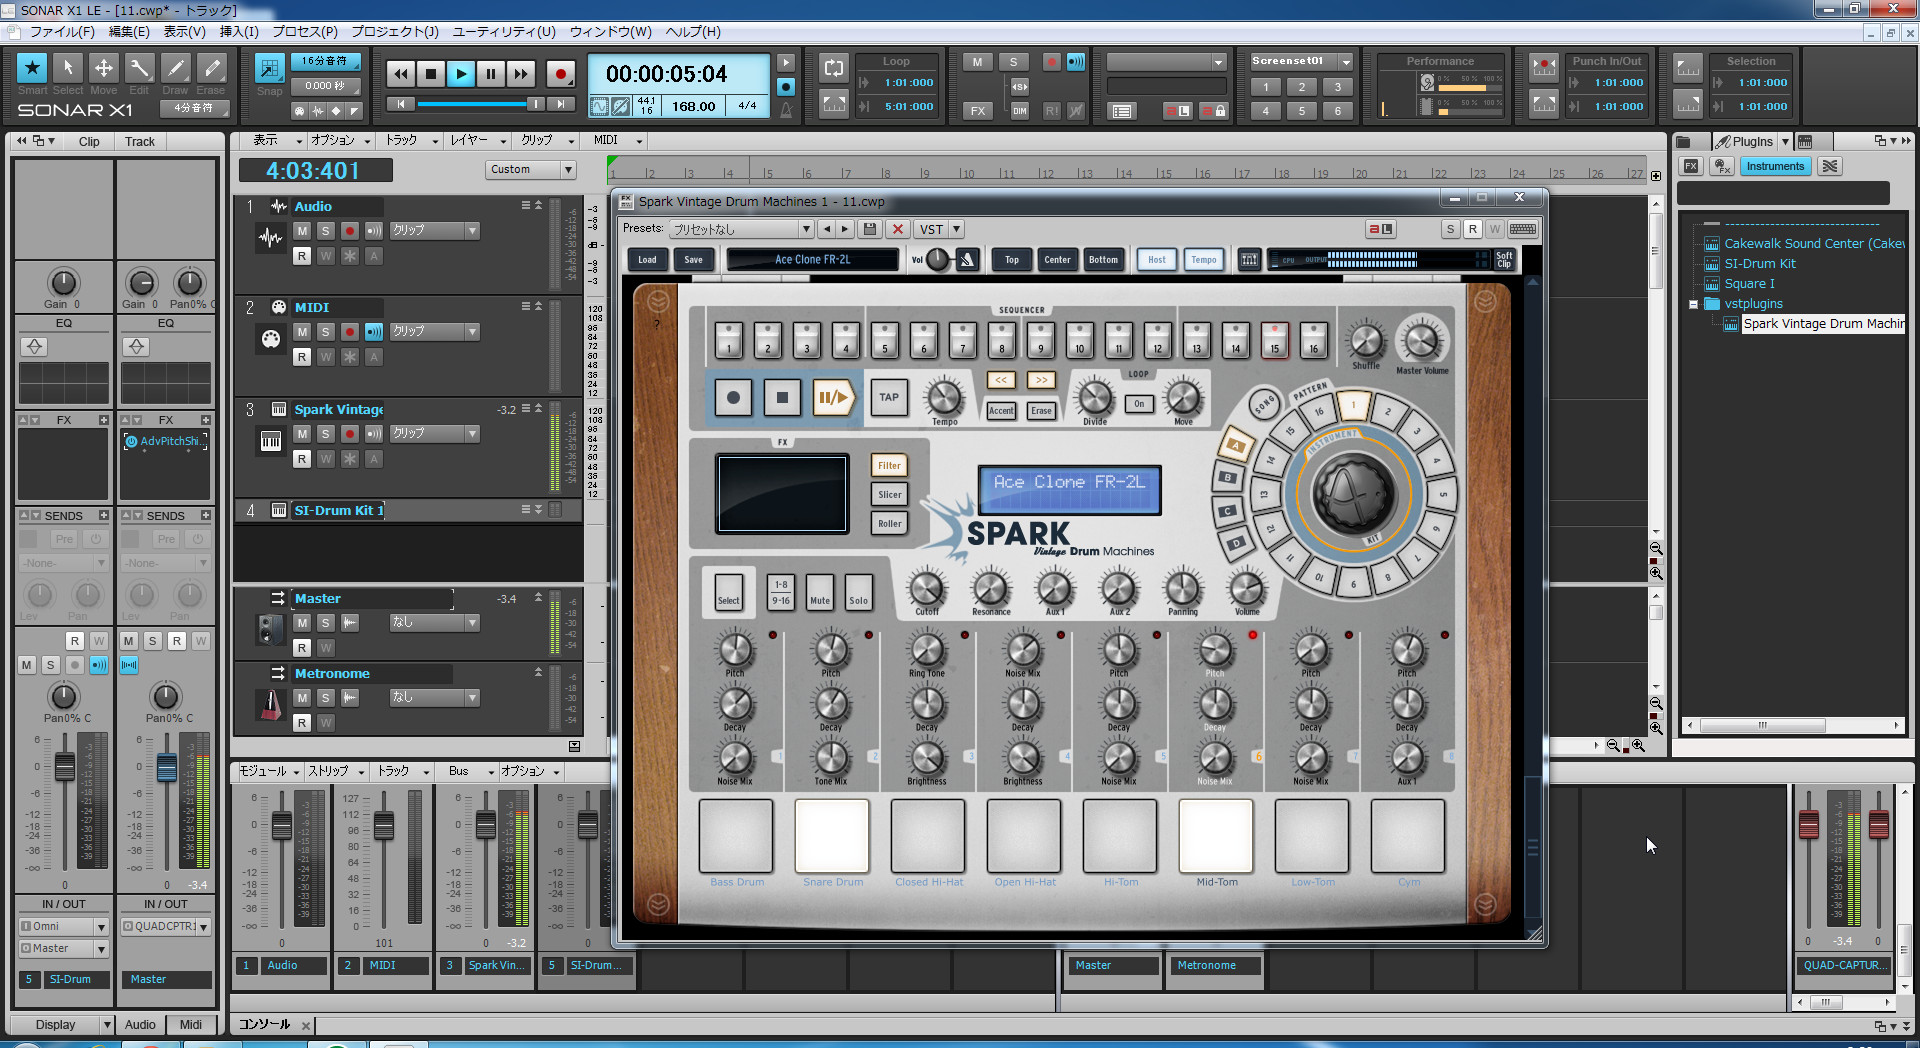Toggle the Snap grid button
The width and height of the screenshot is (1920, 1048).
coord(269,68)
